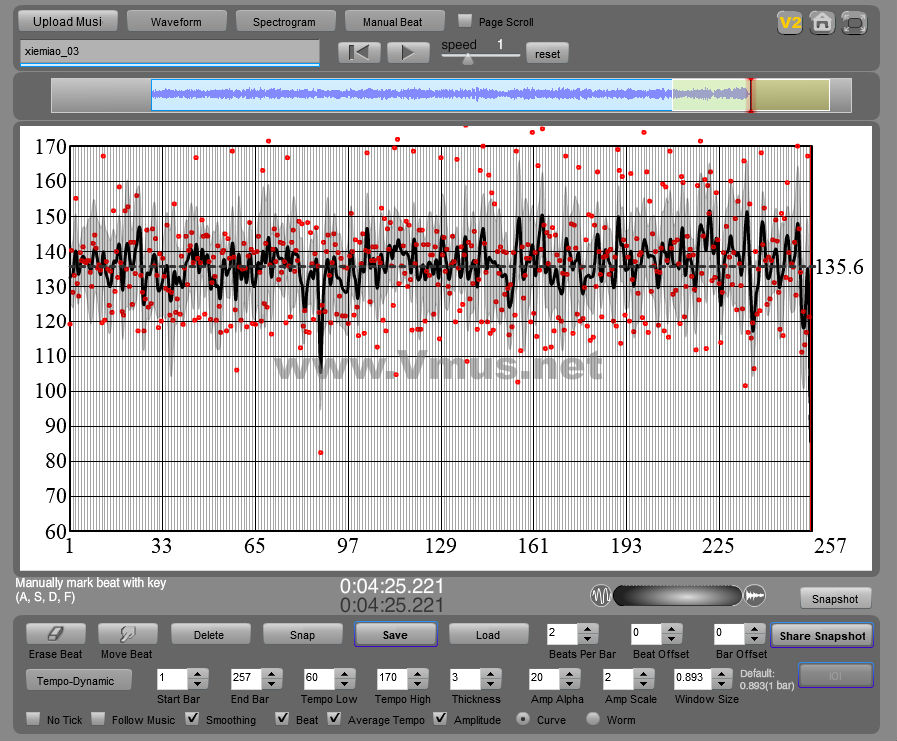Click the xiemiao_03 file name field

169,52
